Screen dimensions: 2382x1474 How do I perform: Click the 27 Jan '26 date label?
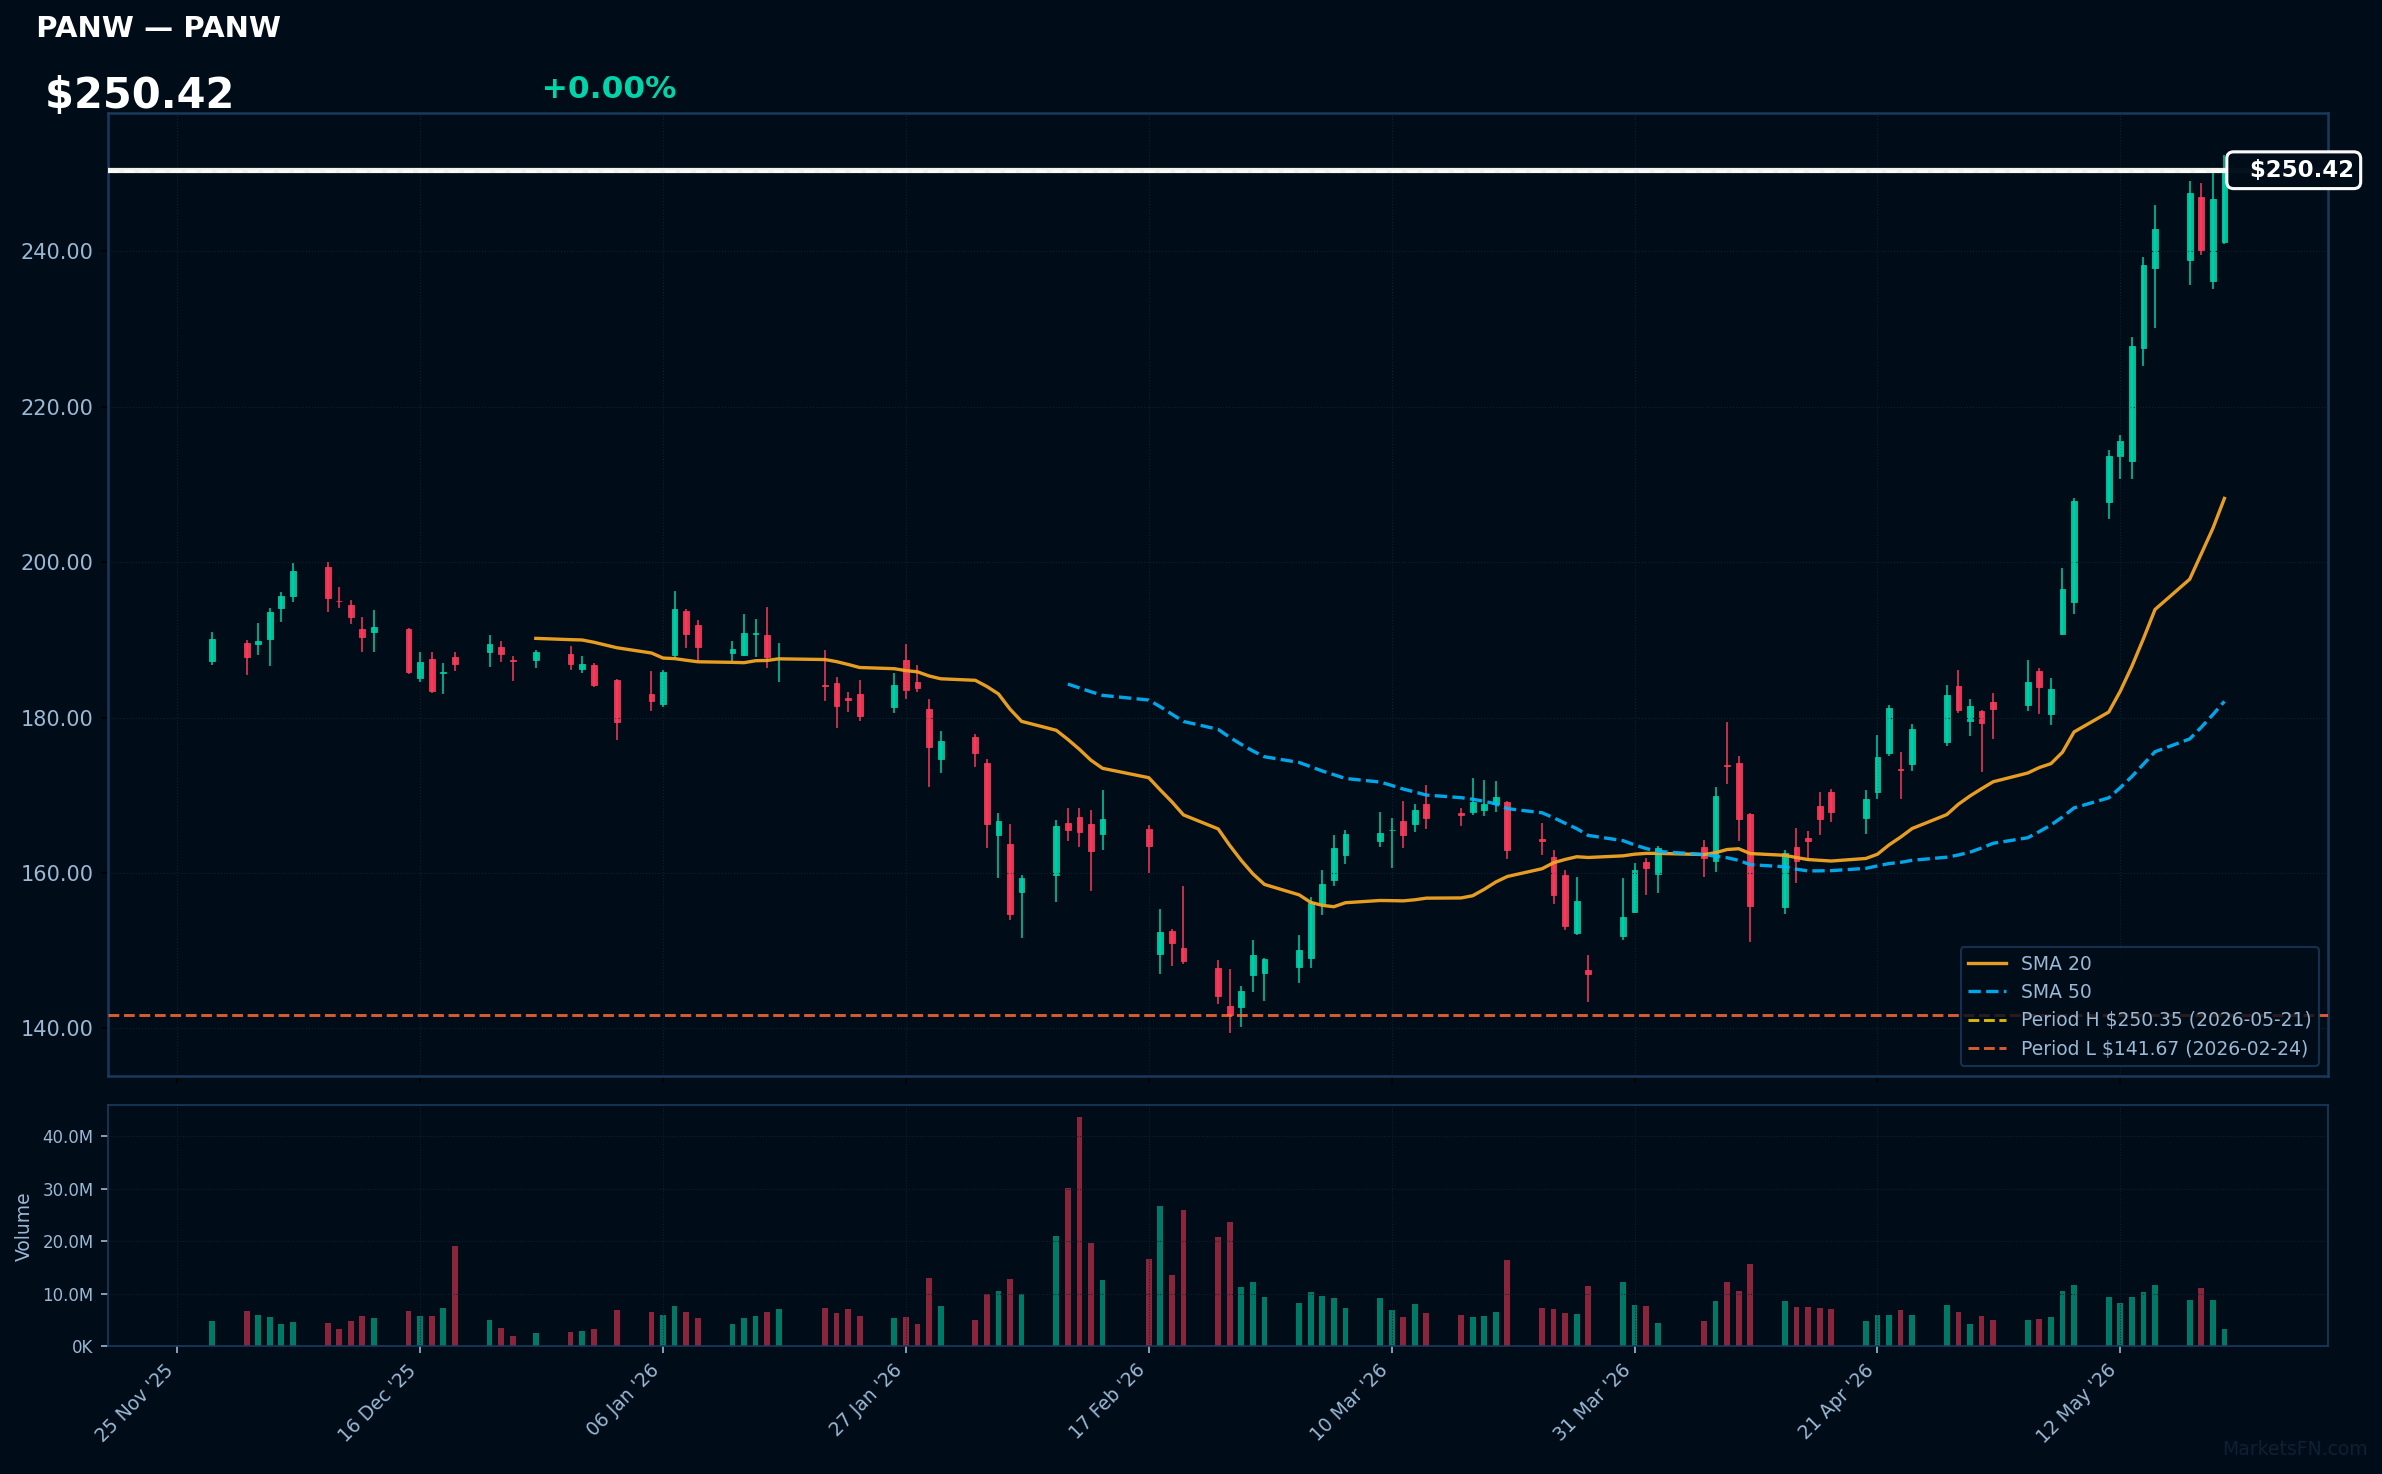(x=865, y=1400)
